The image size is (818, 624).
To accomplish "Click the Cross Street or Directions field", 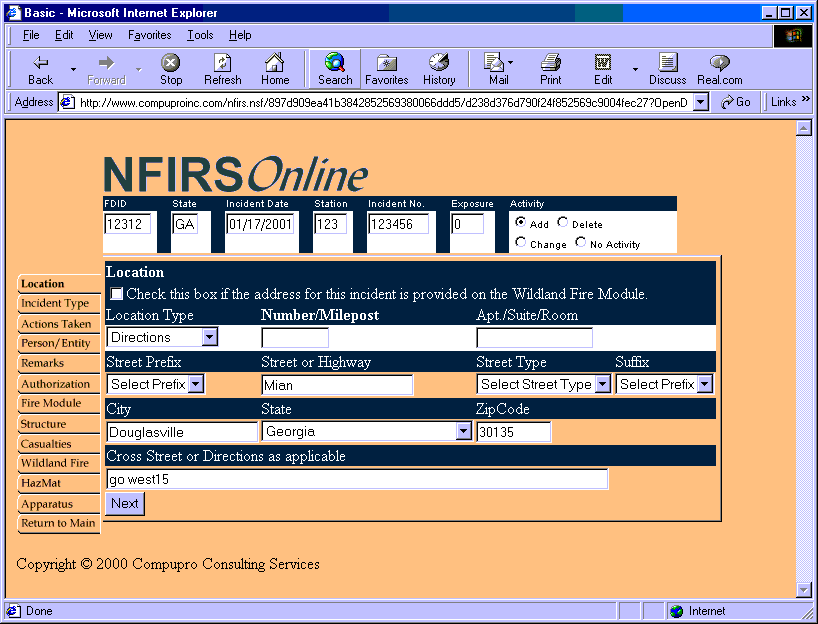I will point(357,479).
